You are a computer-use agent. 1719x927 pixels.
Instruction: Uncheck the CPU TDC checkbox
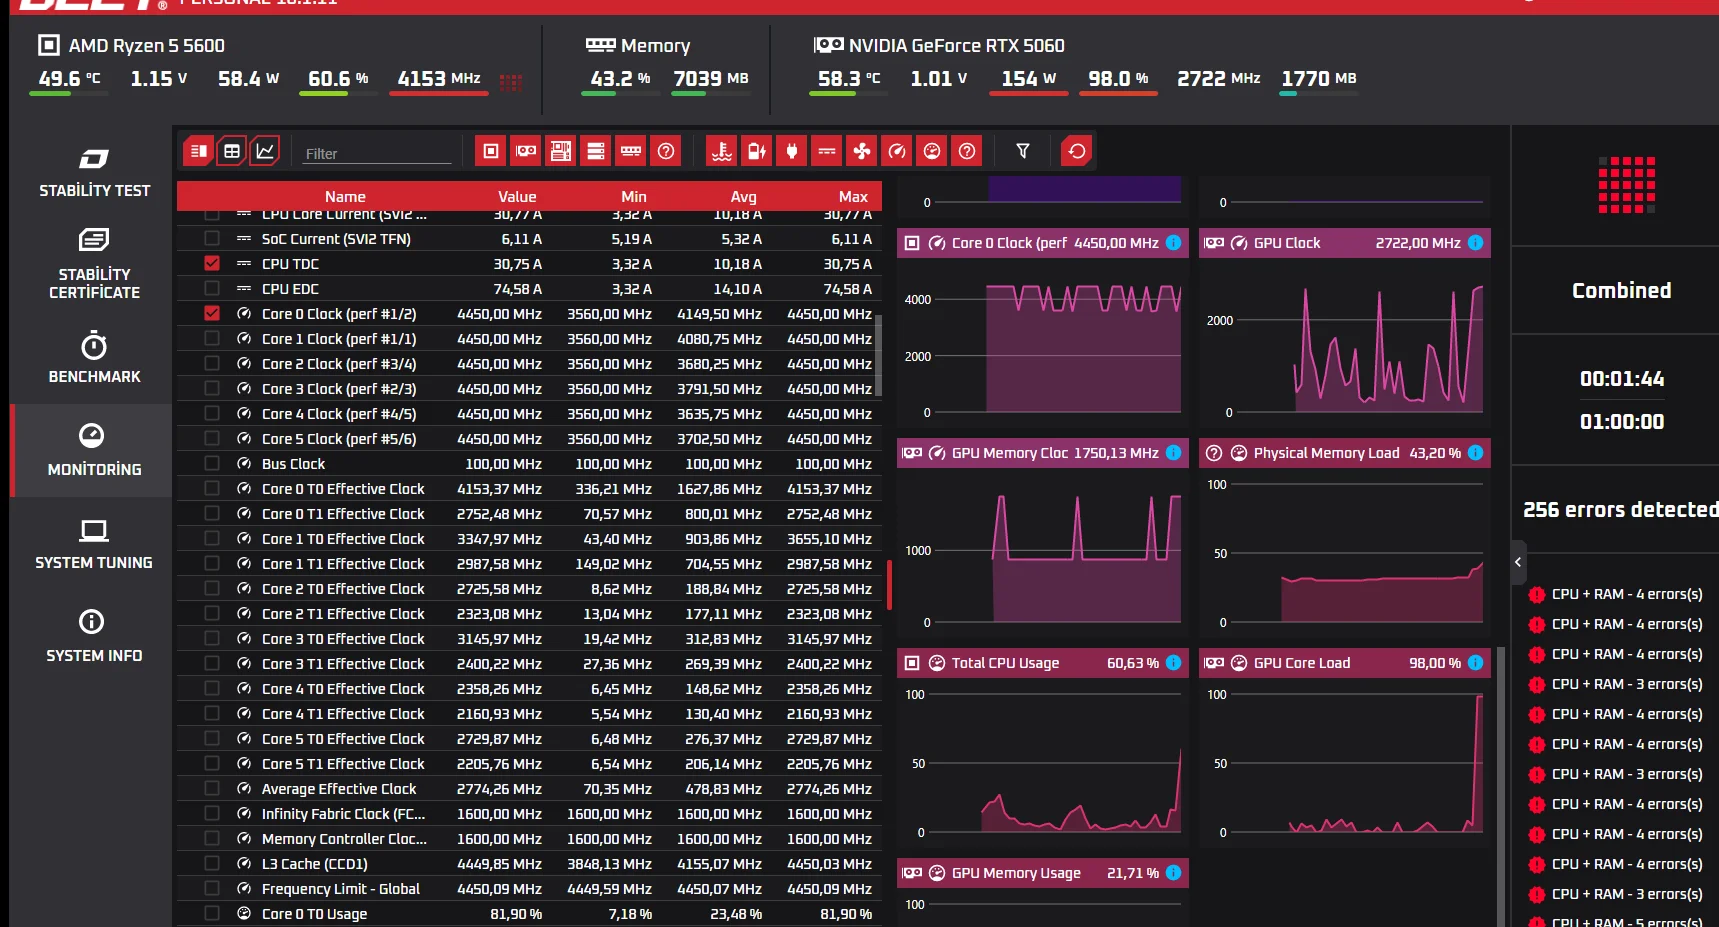pyautogui.click(x=212, y=264)
